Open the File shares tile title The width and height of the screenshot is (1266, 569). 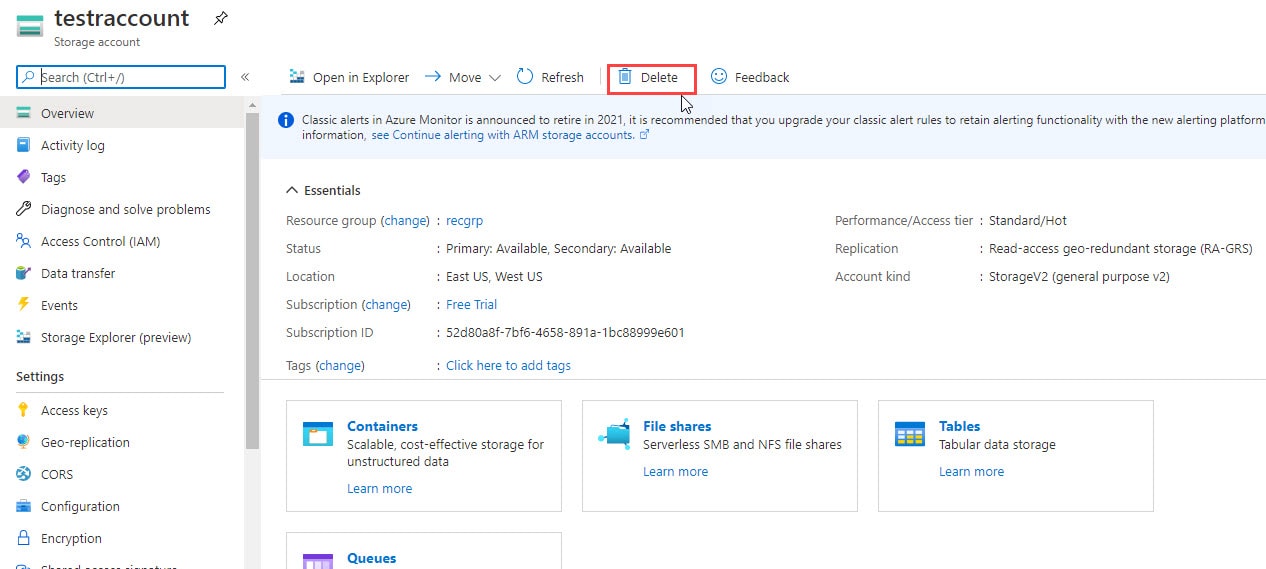[x=677, y=426]
